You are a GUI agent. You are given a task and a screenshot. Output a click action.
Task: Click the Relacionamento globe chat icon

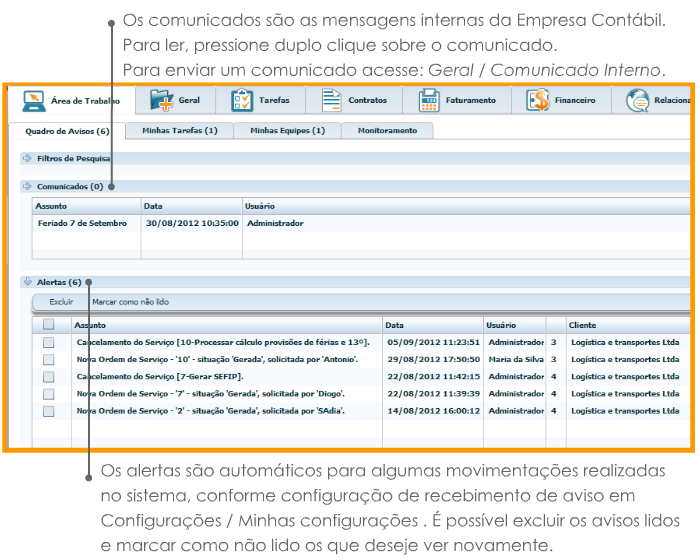tap(638, 100)
